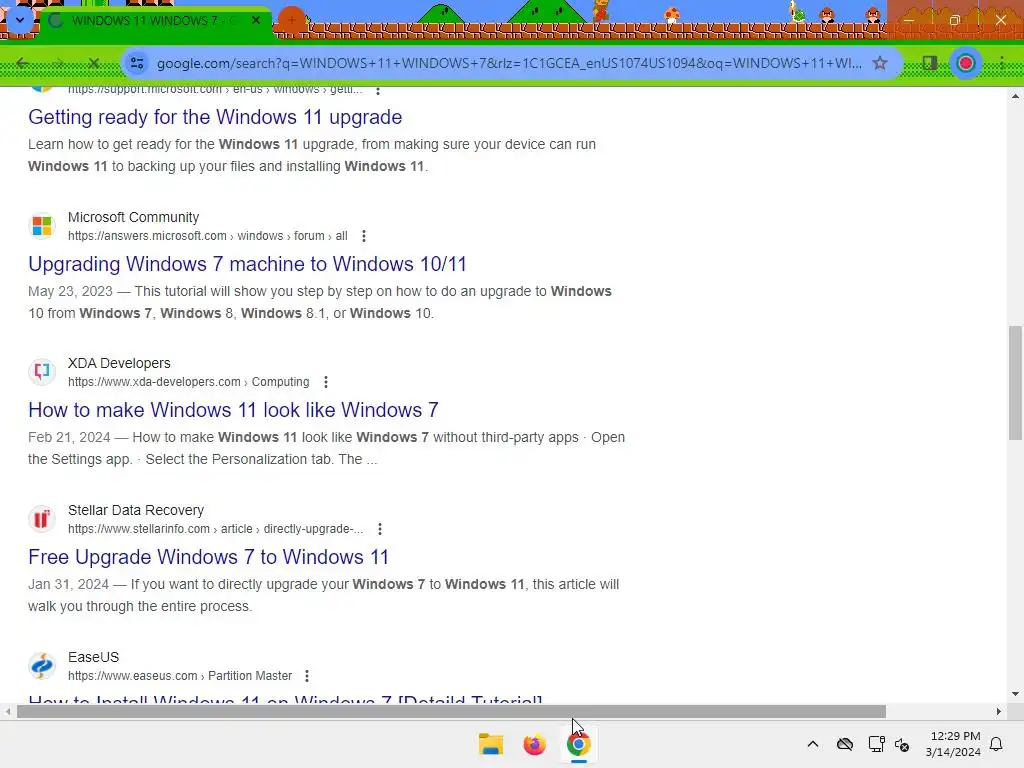Click the answers.microsoft.com URL breadcrumb

tap(208, 236)
